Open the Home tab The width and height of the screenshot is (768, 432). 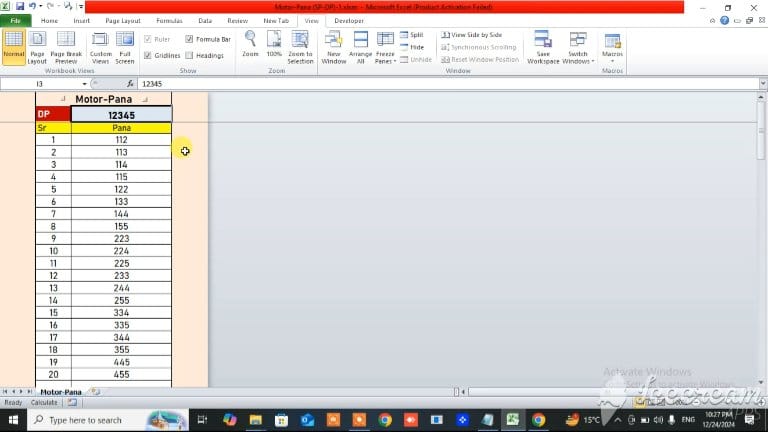tap(49, 21)
